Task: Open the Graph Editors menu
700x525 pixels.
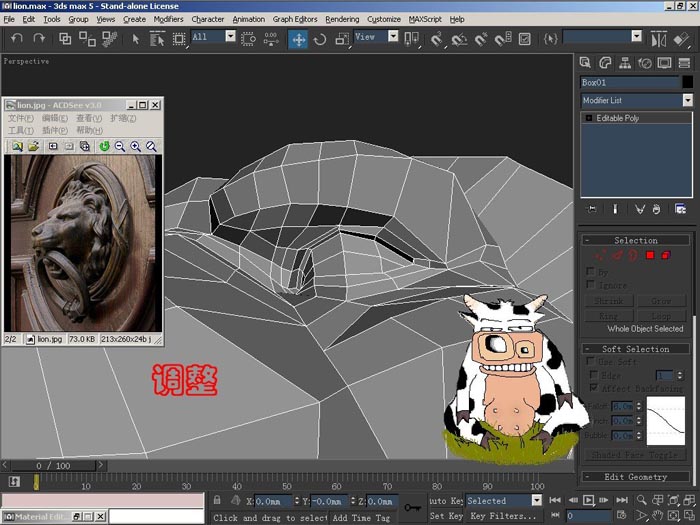Action: pyautogui.click(x=295, y=19)
